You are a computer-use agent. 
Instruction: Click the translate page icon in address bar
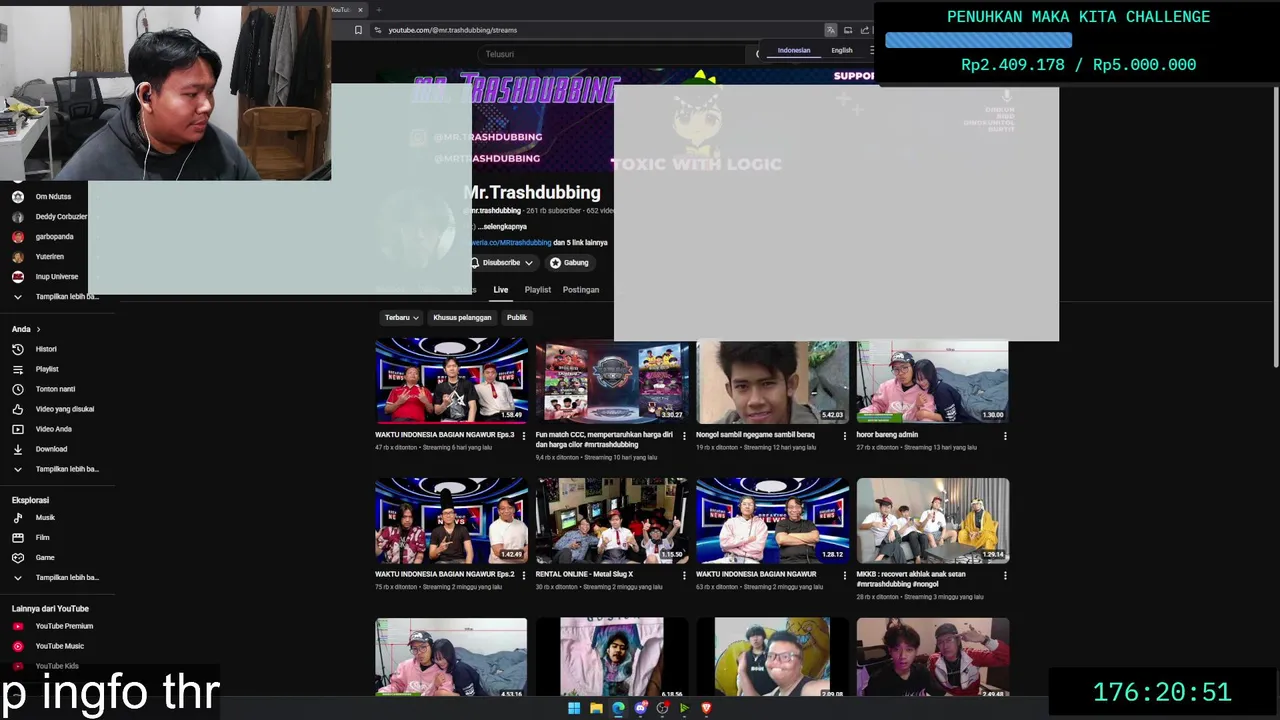pyautogui.click(x=830, y=30)
